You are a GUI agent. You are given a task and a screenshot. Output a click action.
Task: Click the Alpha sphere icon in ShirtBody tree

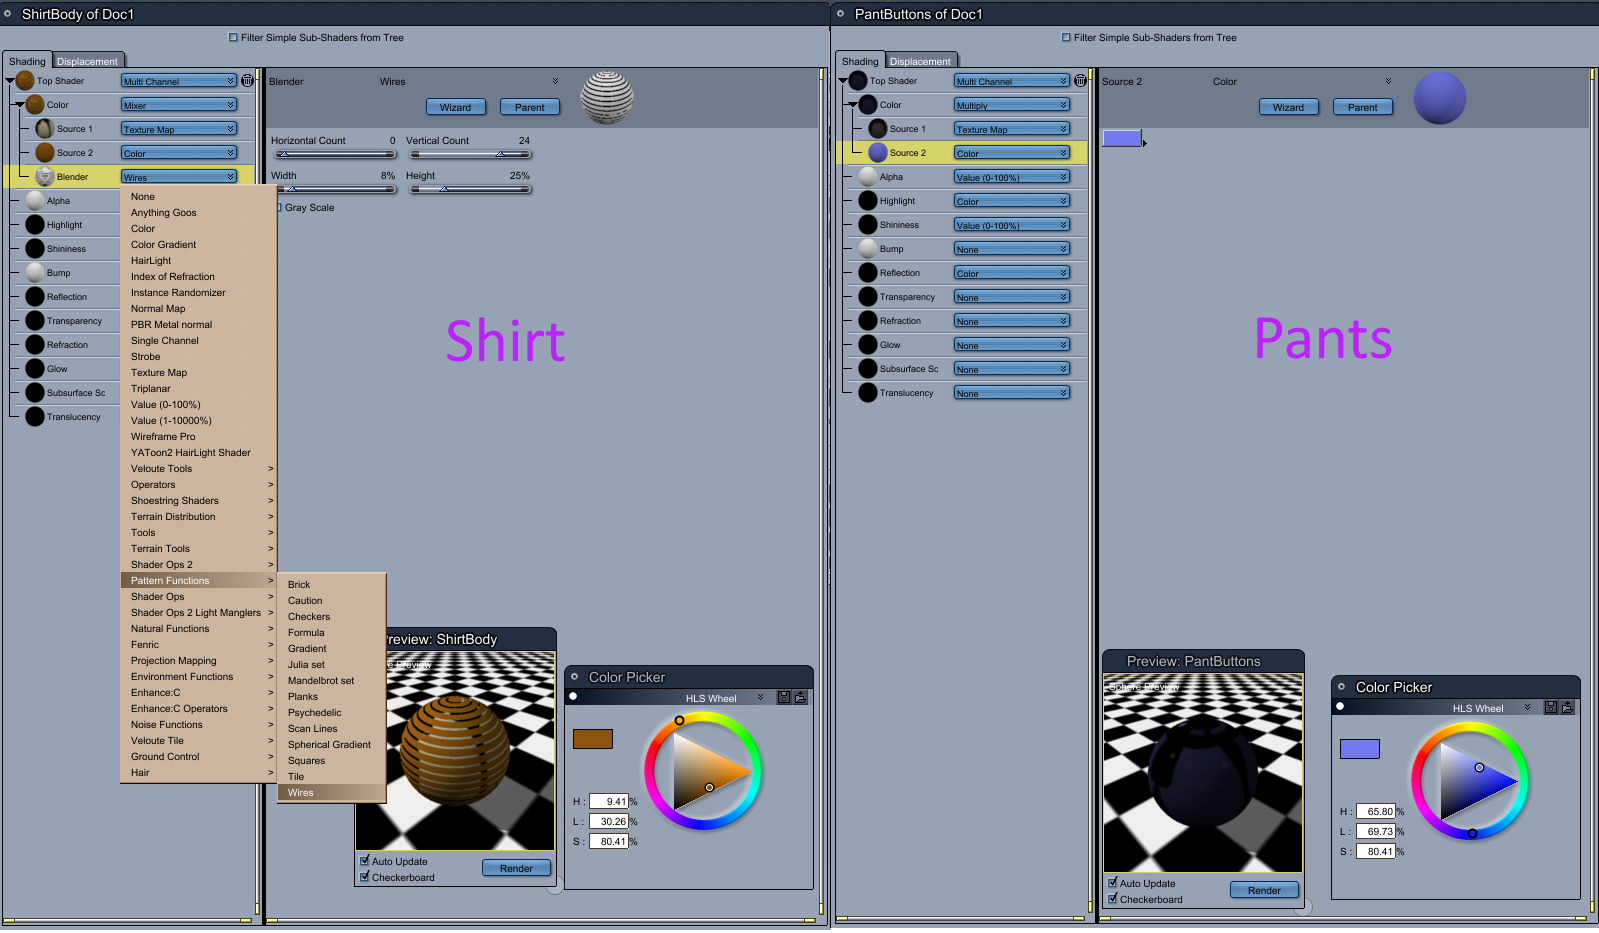click(35, 200)
